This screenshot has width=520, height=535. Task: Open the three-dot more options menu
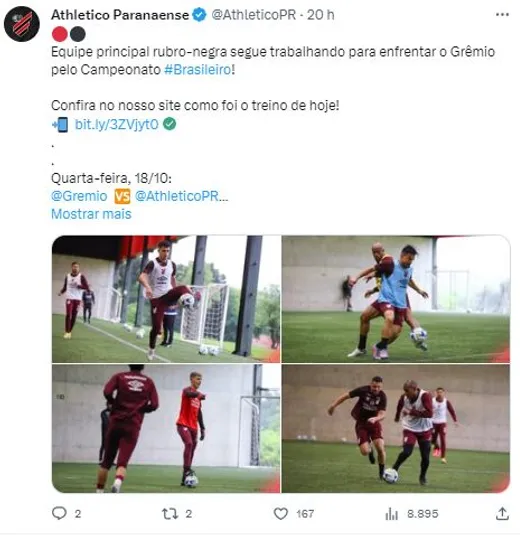pyautogui.click(x=502, y=15)
